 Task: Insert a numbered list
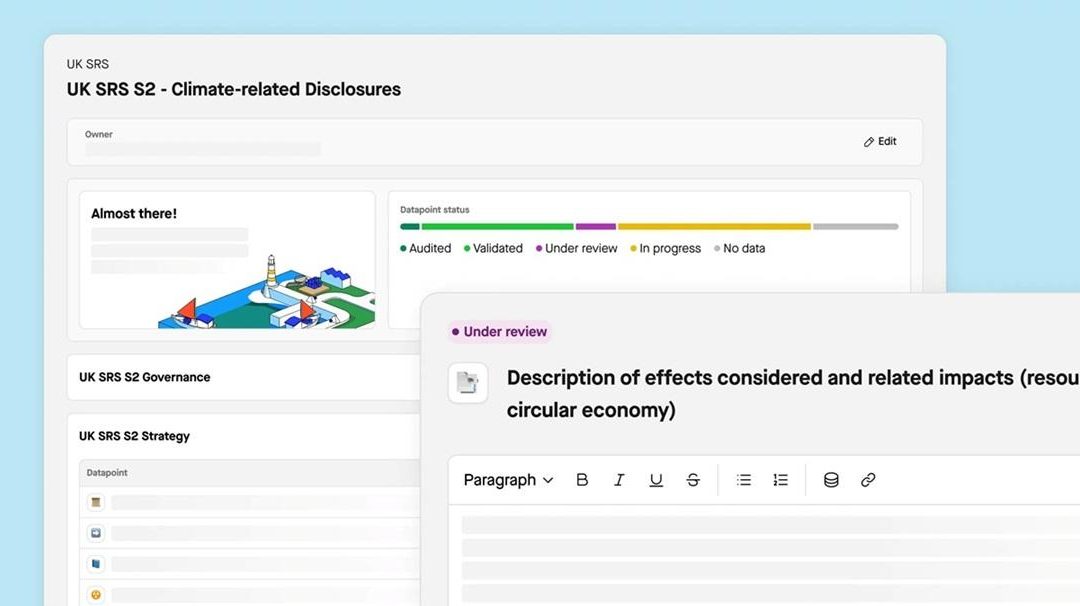[780, 480]
